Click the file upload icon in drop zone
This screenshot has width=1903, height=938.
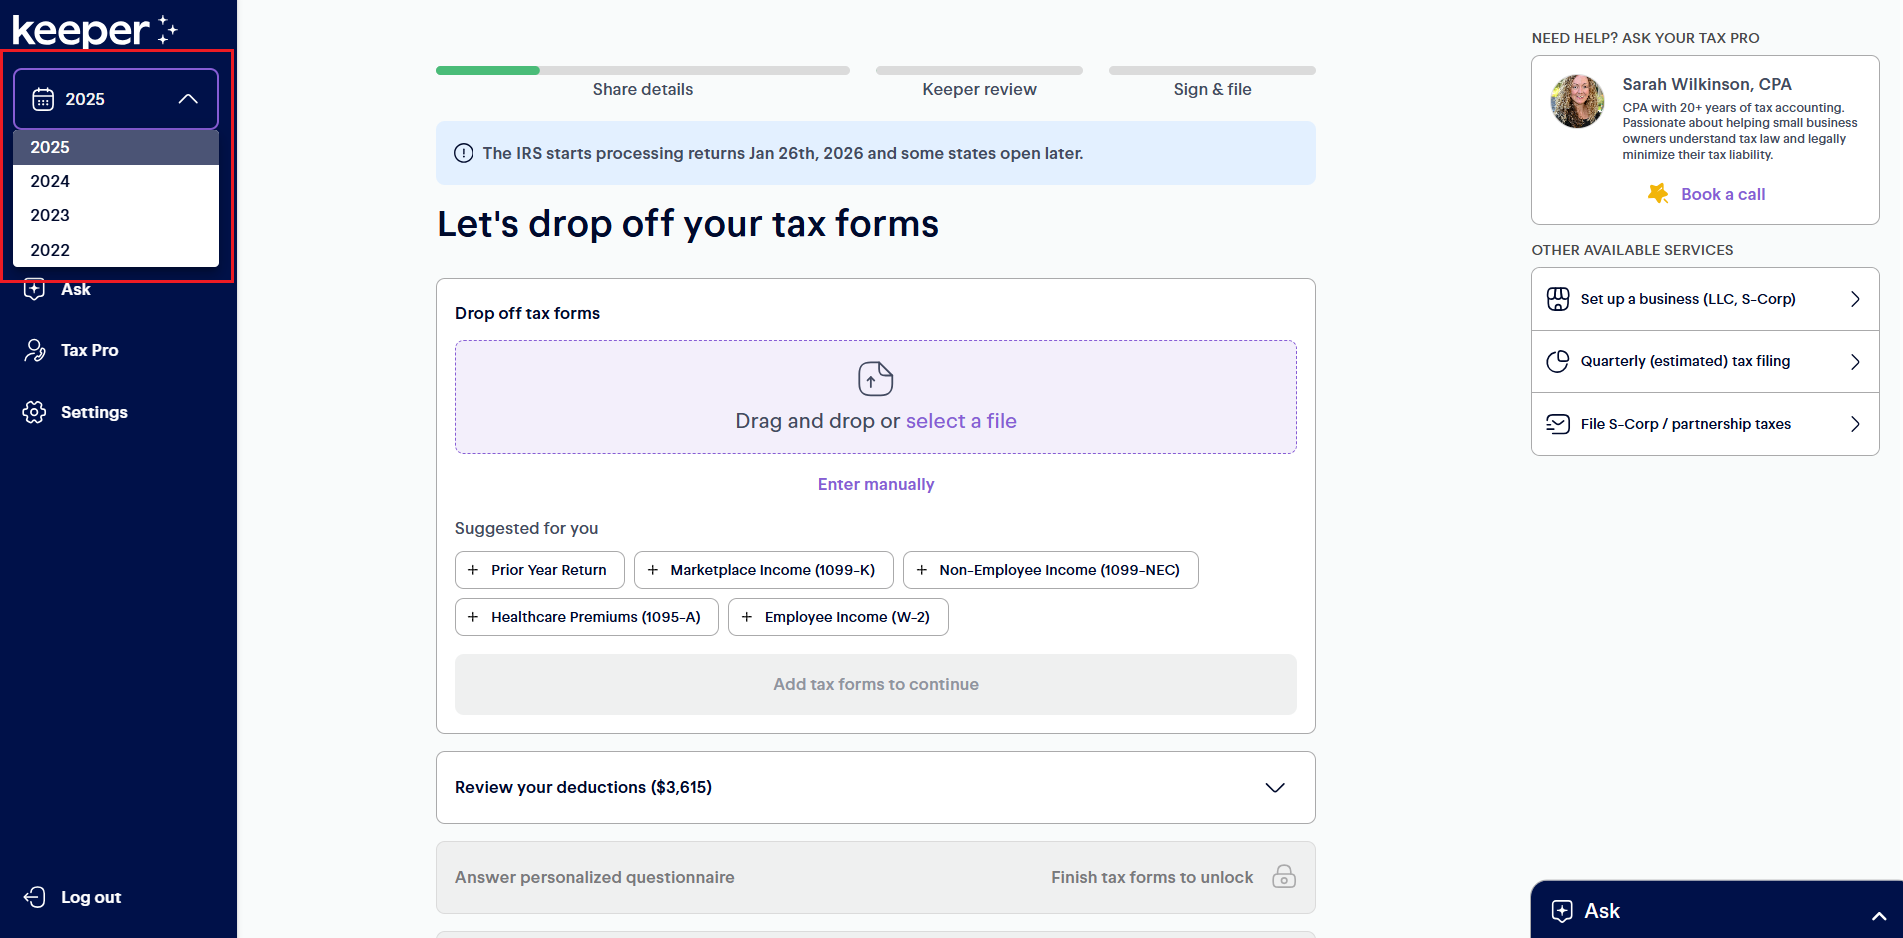875,379
